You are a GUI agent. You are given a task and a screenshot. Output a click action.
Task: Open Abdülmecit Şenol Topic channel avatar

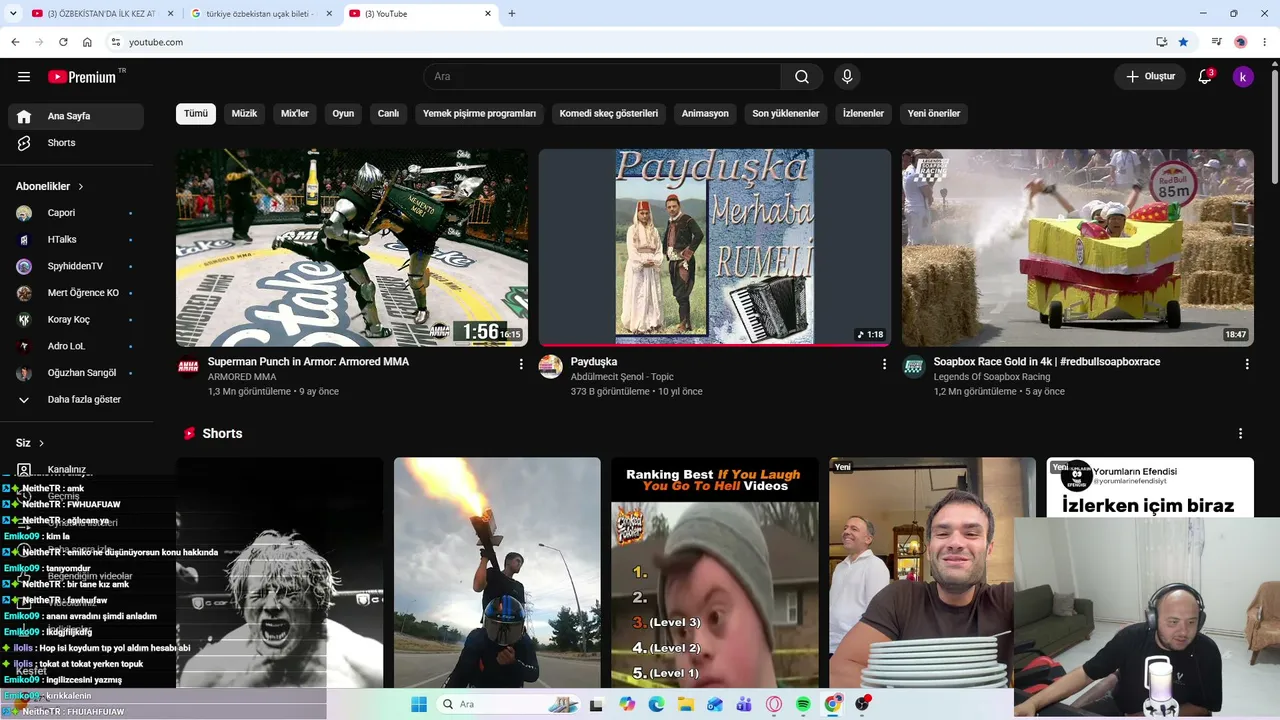coord(551,367)
